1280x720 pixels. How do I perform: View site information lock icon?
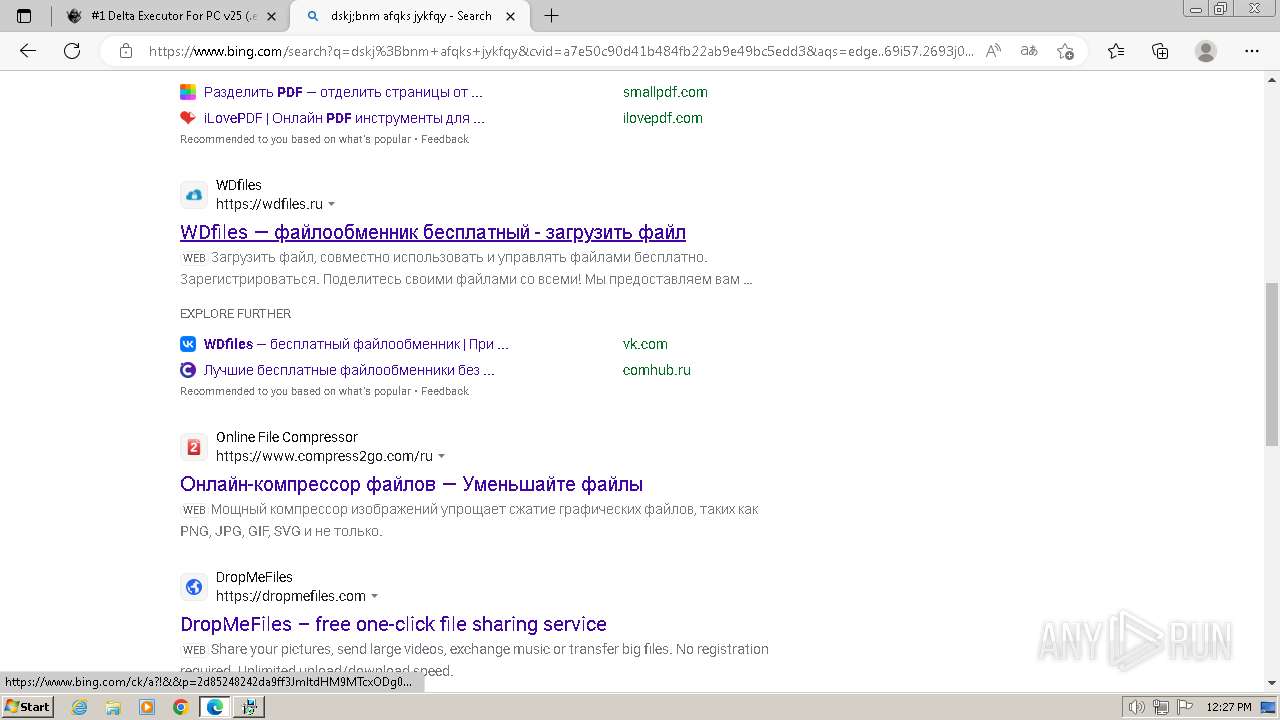click(x=126, y=51)
